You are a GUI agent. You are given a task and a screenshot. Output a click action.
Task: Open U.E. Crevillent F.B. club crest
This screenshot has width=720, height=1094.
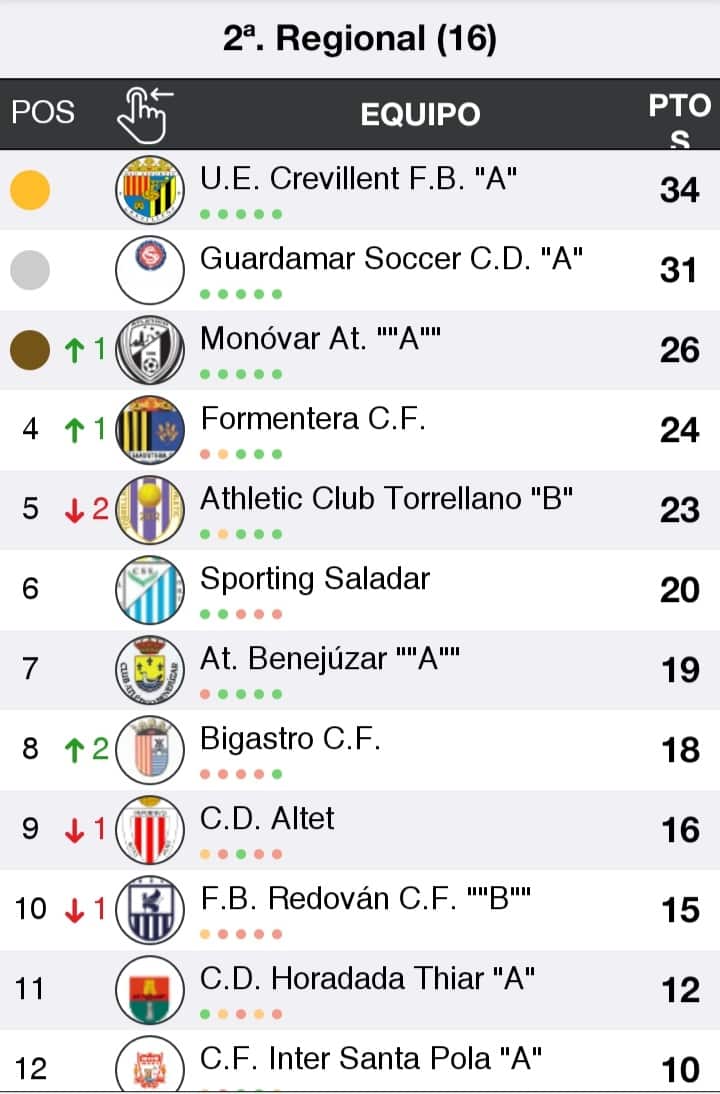click(150, 190)
